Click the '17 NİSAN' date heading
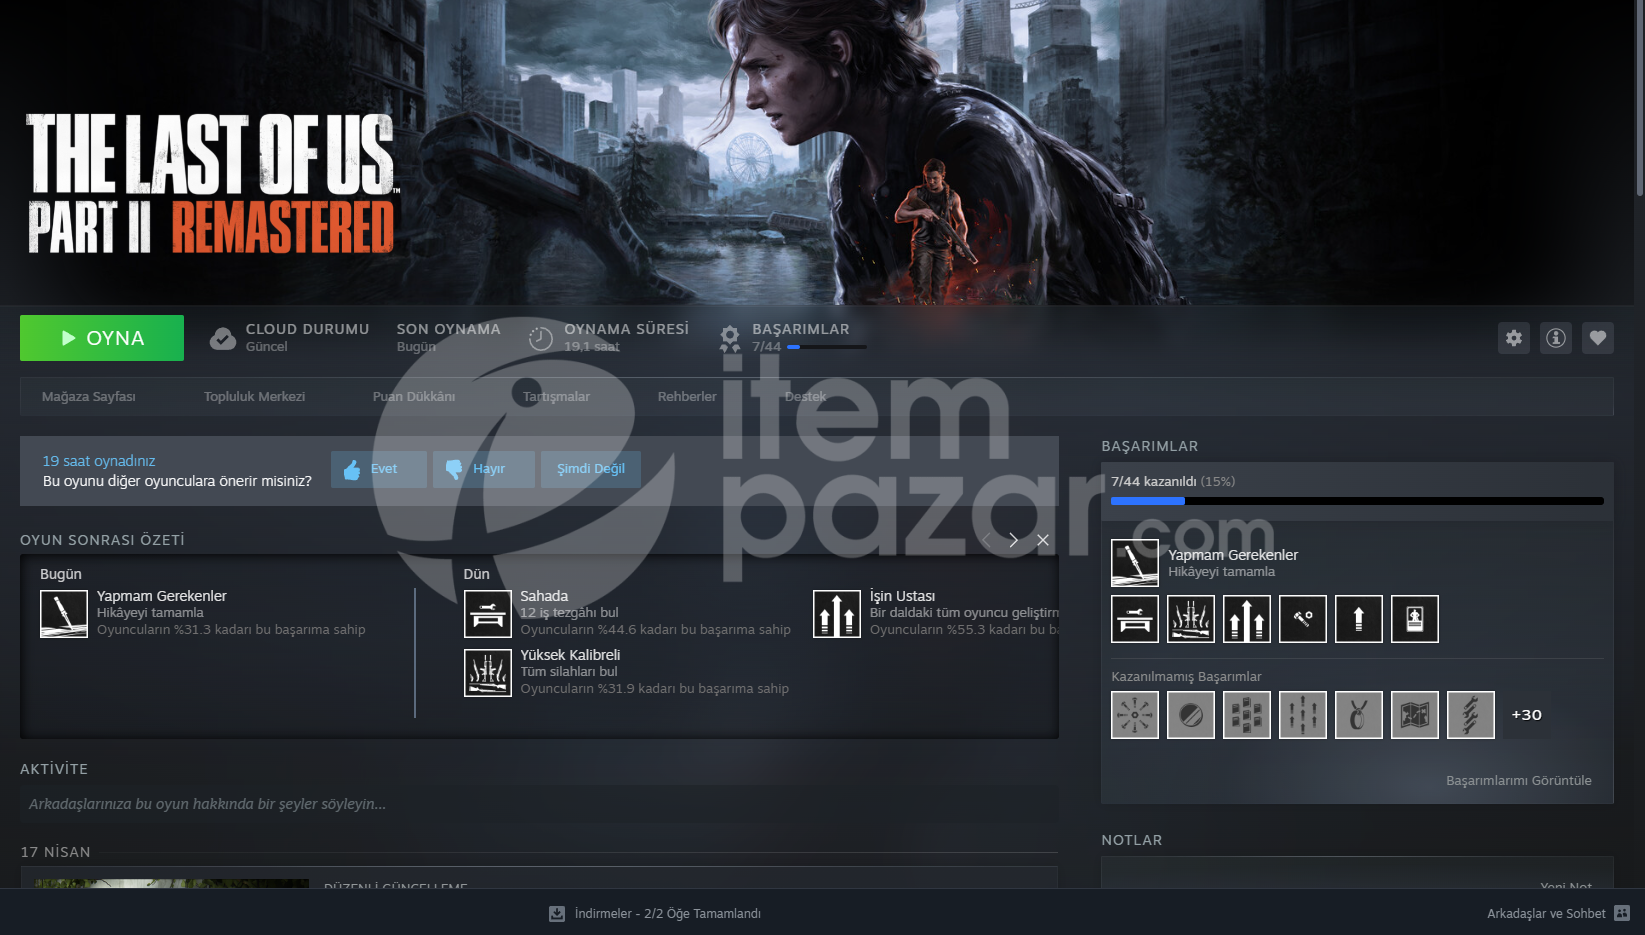 56,852
